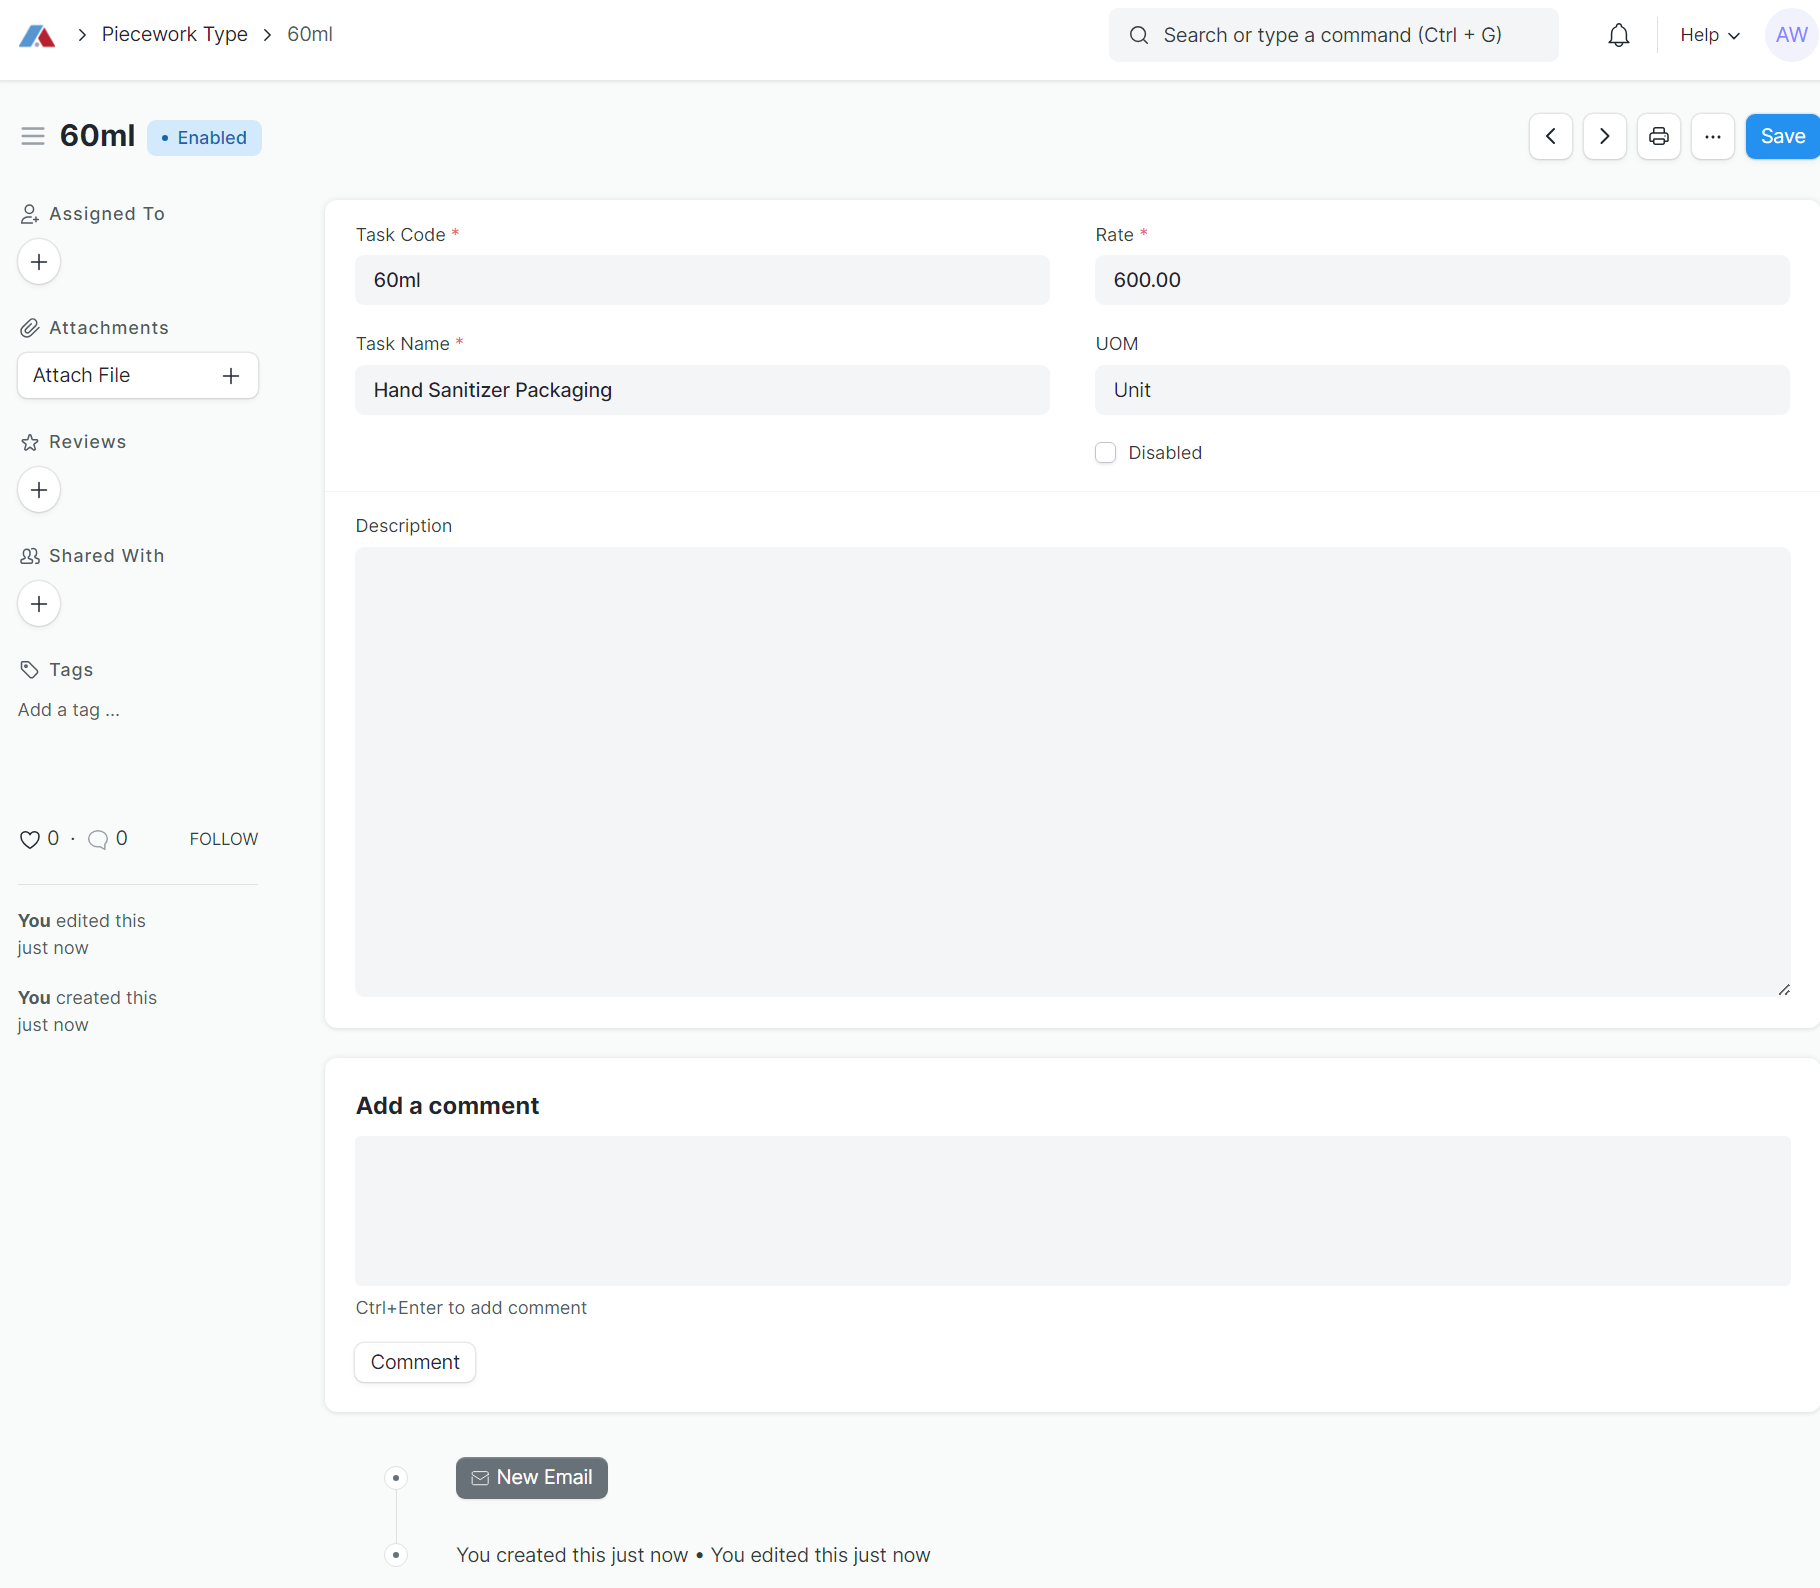Go to next record arrow
The height and width of the screenshot is (1588, 1820).
pos(1604,137)
